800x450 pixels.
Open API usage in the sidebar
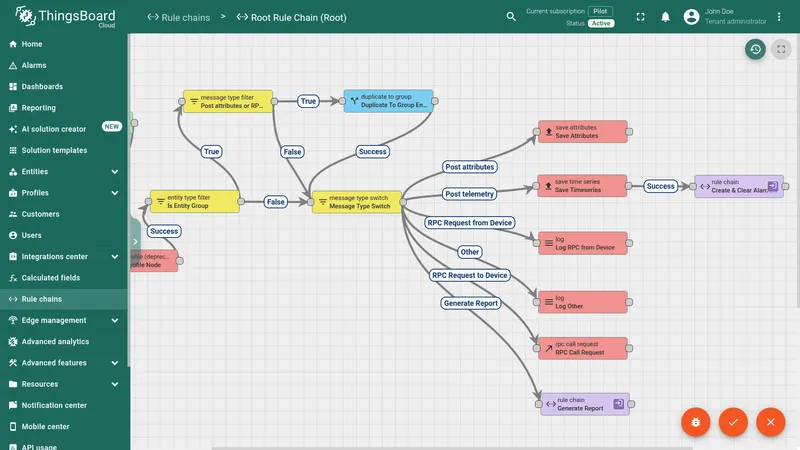tap(64, 445)
